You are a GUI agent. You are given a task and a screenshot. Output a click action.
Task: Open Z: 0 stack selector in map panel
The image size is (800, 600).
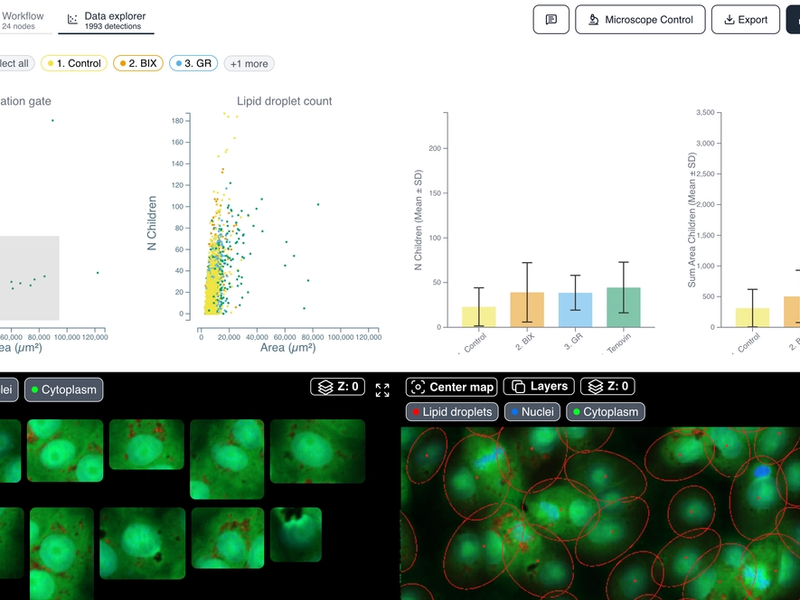pyautogui.click(x=608, y=386)
